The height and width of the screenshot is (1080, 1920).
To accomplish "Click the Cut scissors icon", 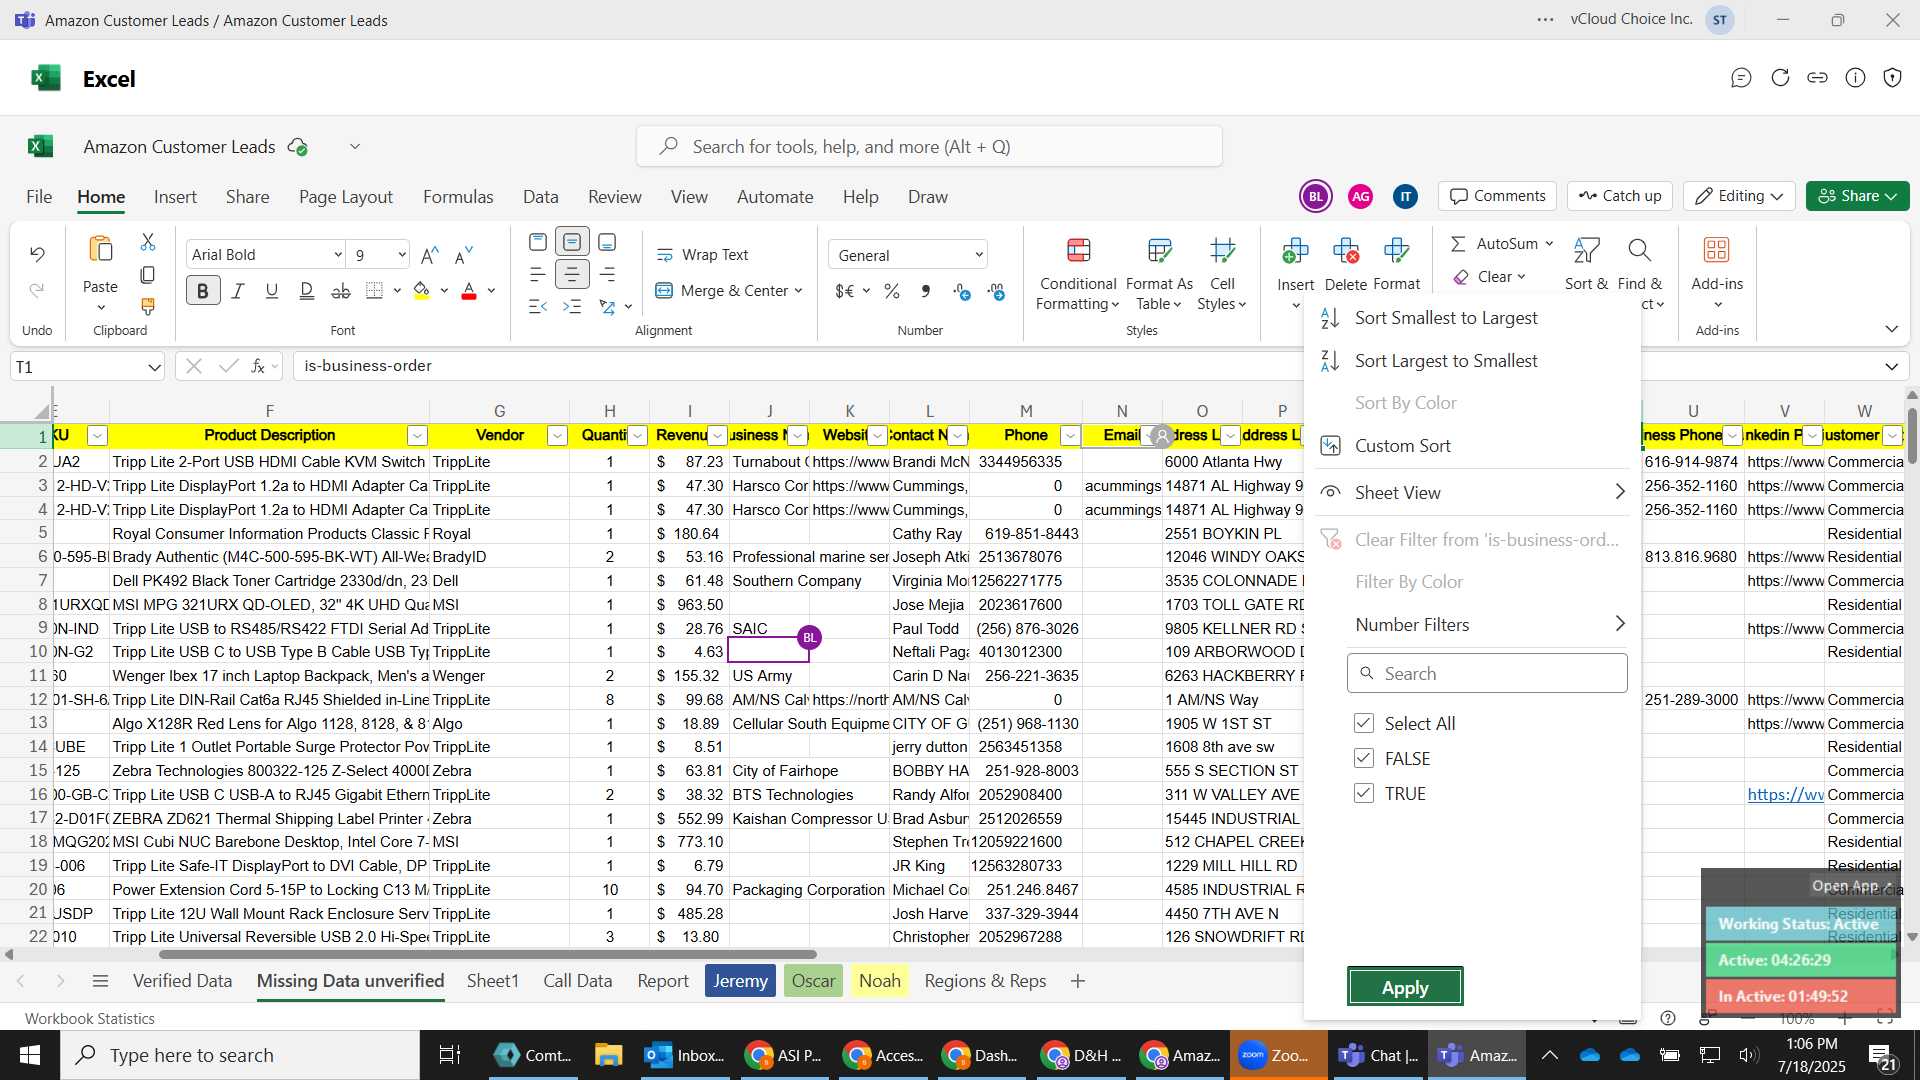I will pos(148,242).
